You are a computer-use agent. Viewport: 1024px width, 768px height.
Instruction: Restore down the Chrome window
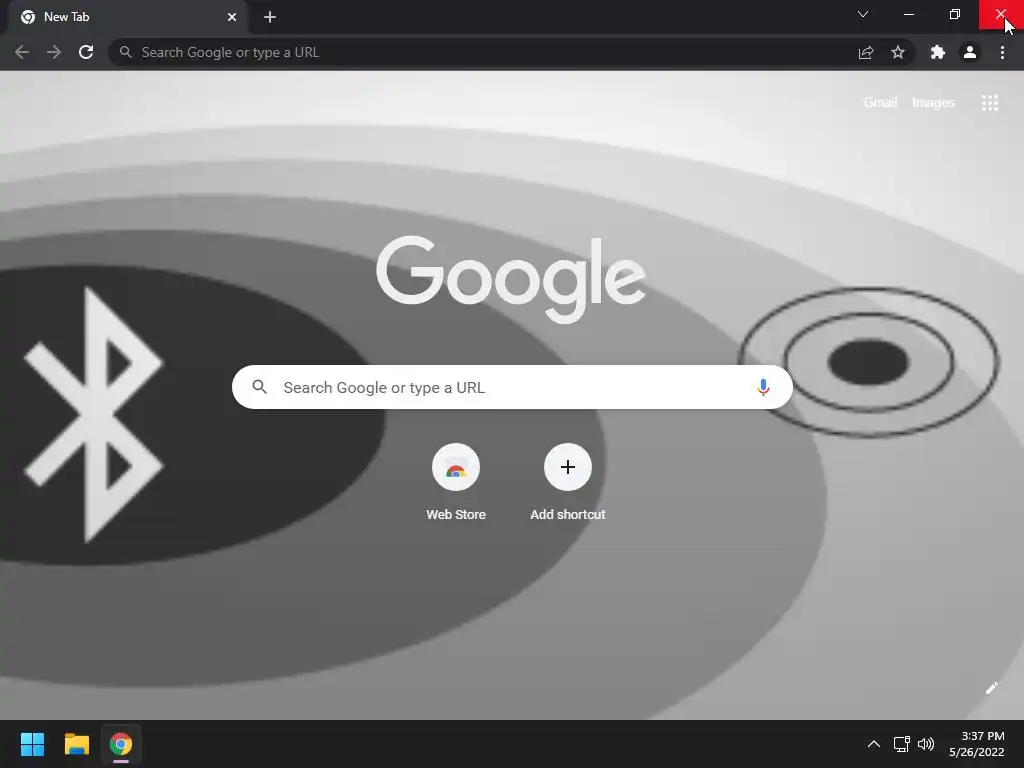(x=955, y=14)
